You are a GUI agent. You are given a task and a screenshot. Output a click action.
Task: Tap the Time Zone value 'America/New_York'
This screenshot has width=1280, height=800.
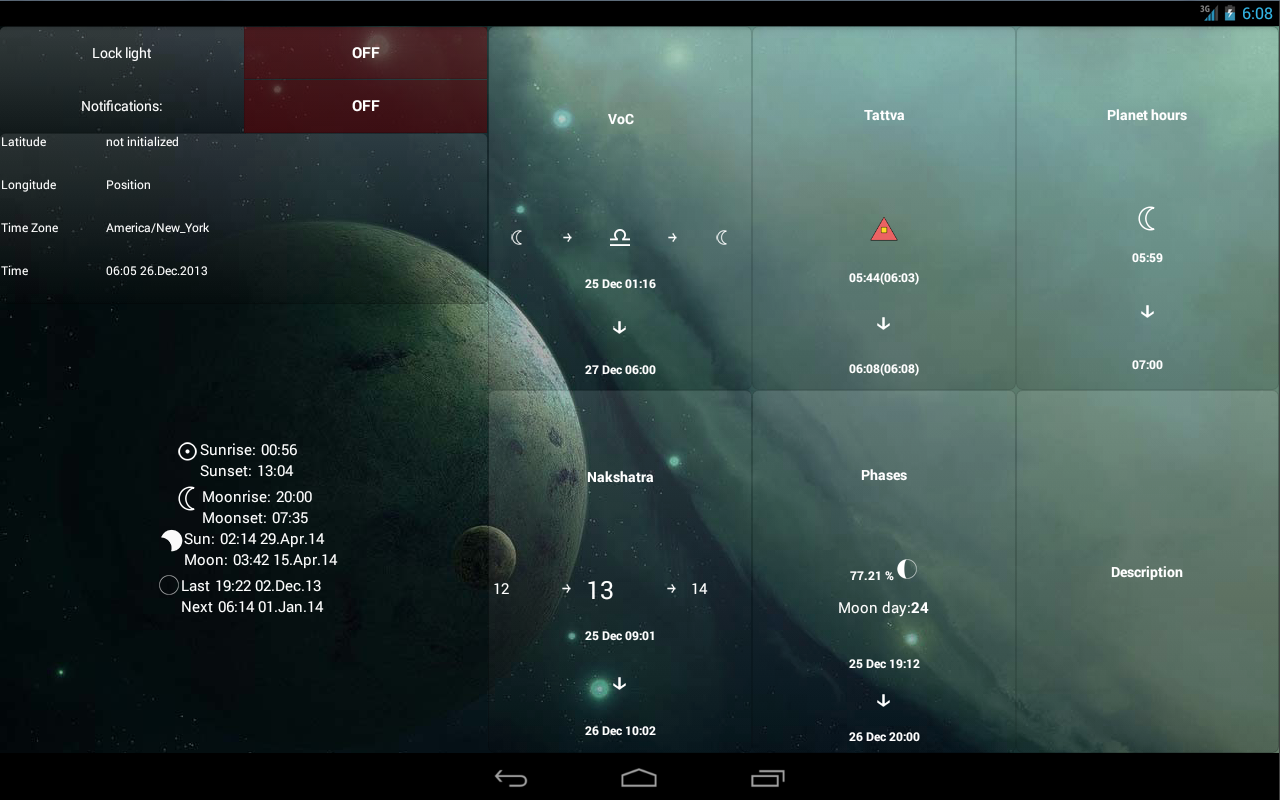pyautogui.click(x=158, y=228)
